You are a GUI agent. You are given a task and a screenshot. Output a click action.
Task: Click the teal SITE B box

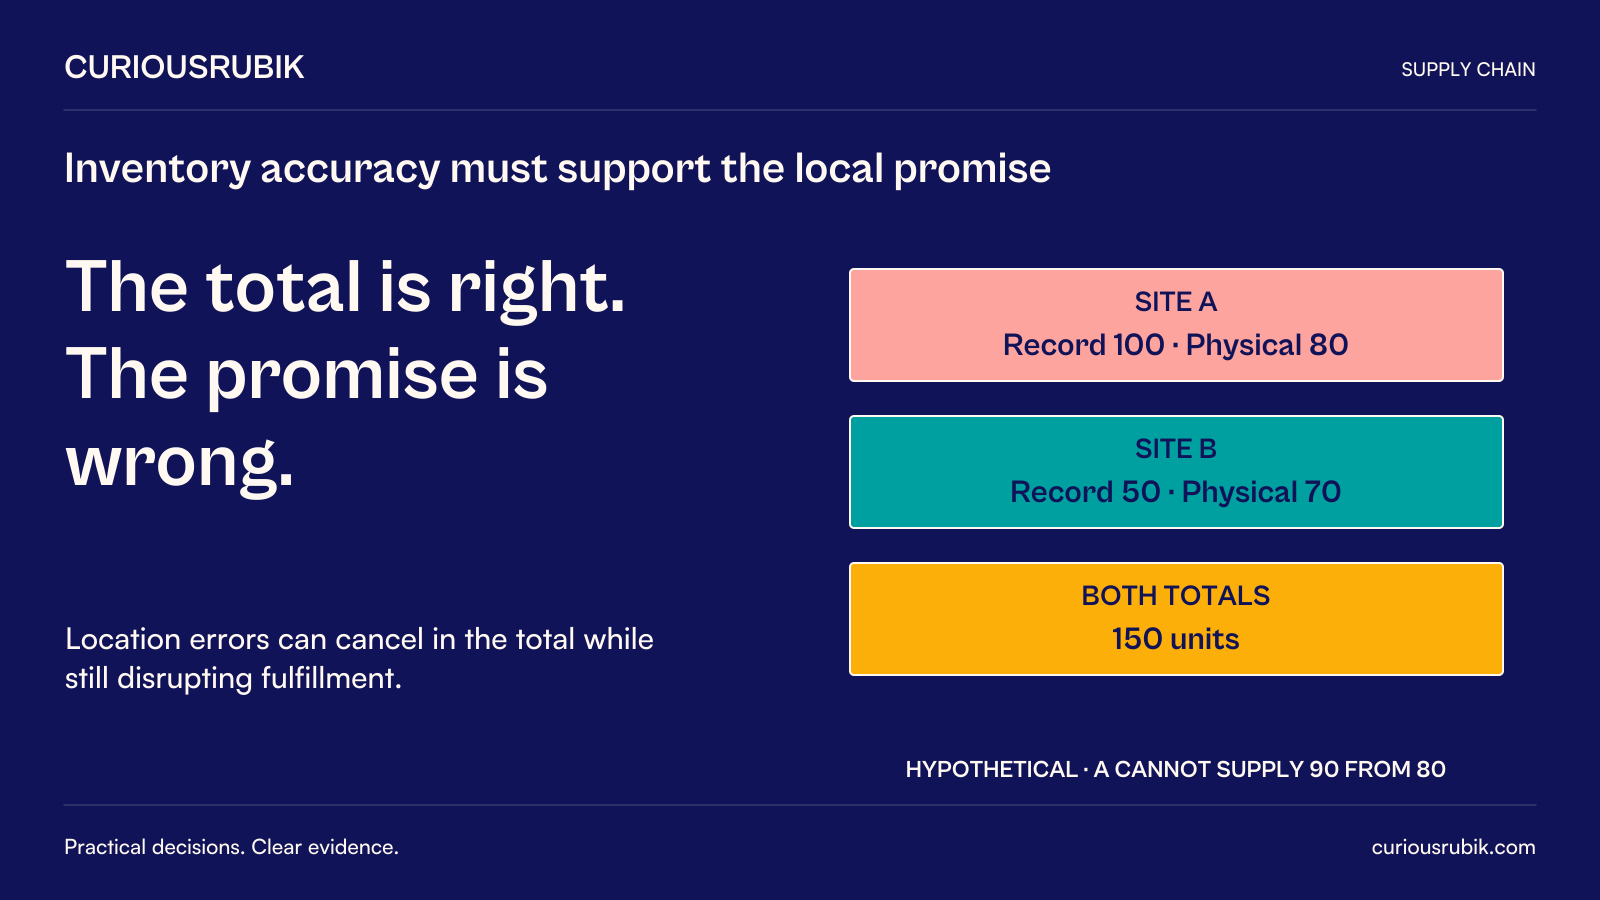point(1176,472)
